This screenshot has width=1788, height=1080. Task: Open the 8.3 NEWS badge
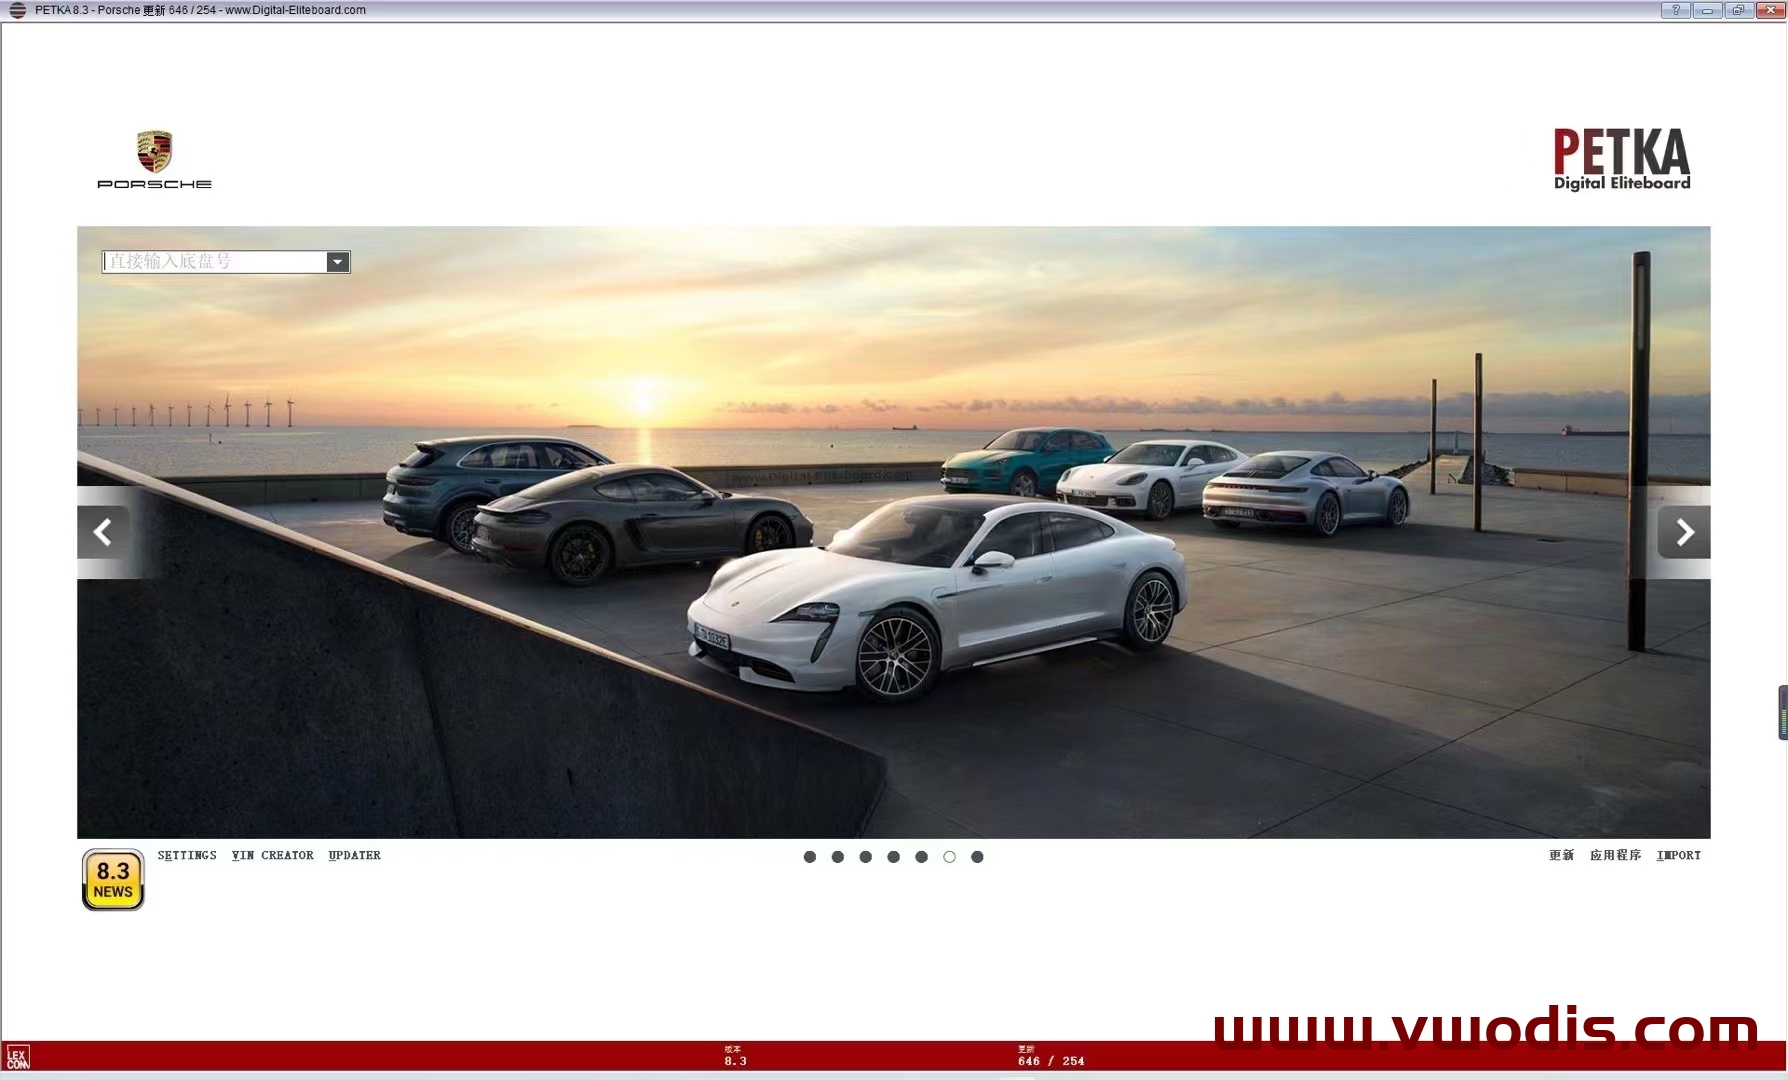tap(113, 879)
